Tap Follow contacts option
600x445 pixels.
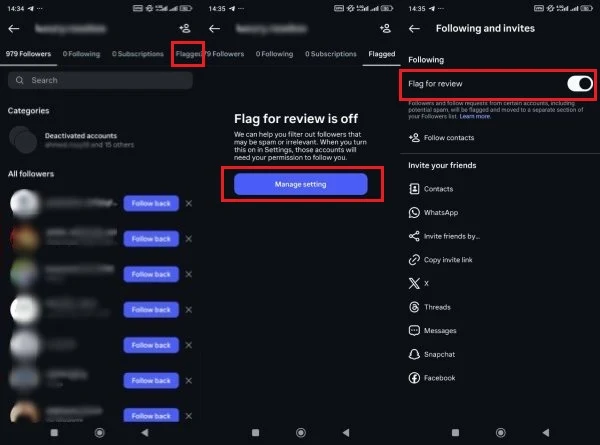point(446,138)
